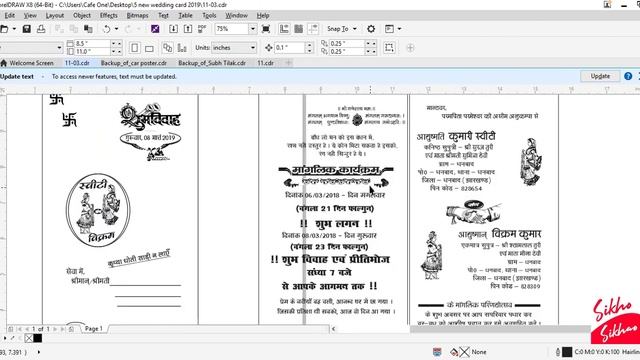This screenshot has height=360, width=640.
Task: Click the Paste icon
Action: coord(88,29)
